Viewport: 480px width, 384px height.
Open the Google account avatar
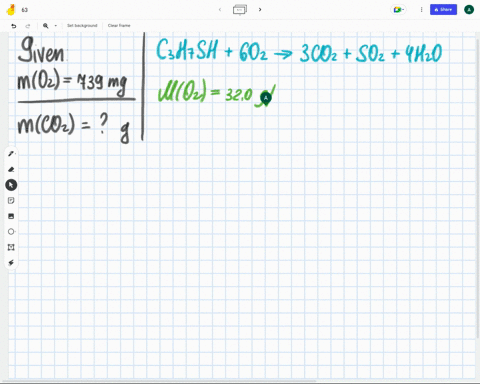coord(469,10)
